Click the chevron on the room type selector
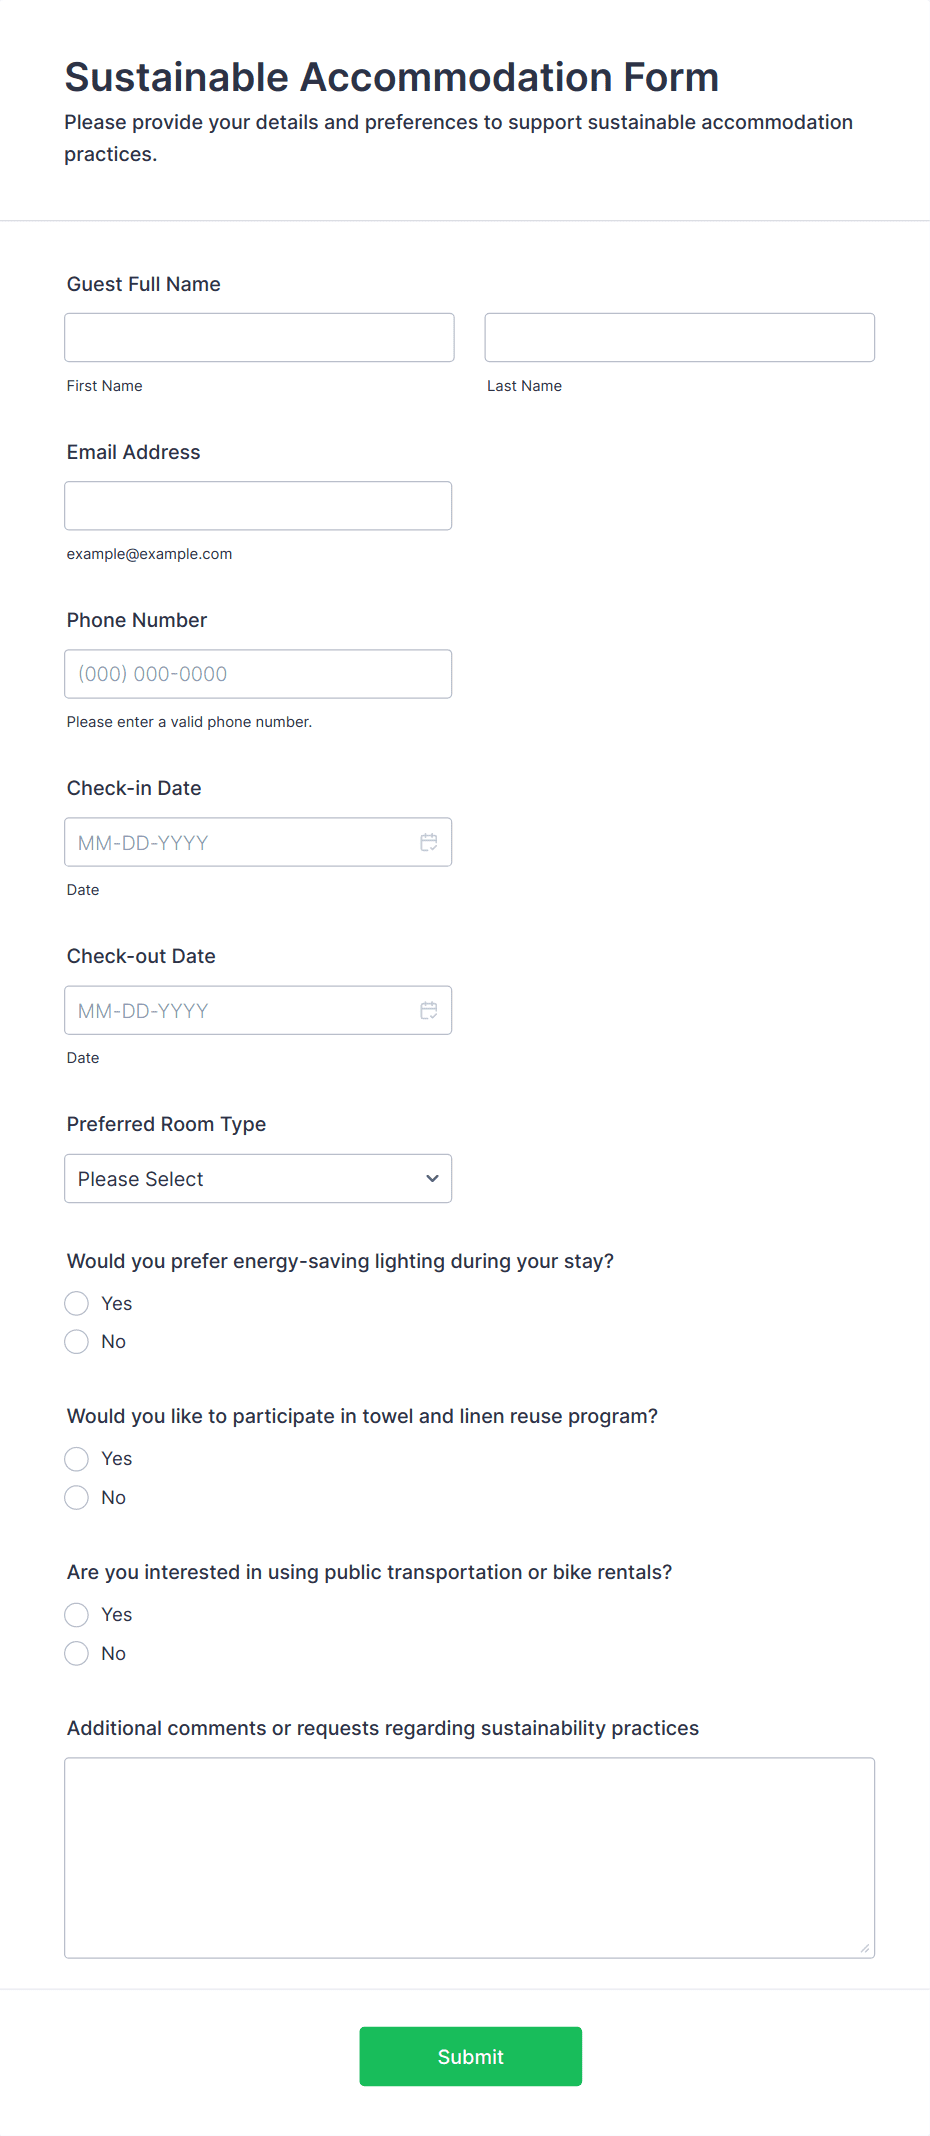 tap(431, 1178)
